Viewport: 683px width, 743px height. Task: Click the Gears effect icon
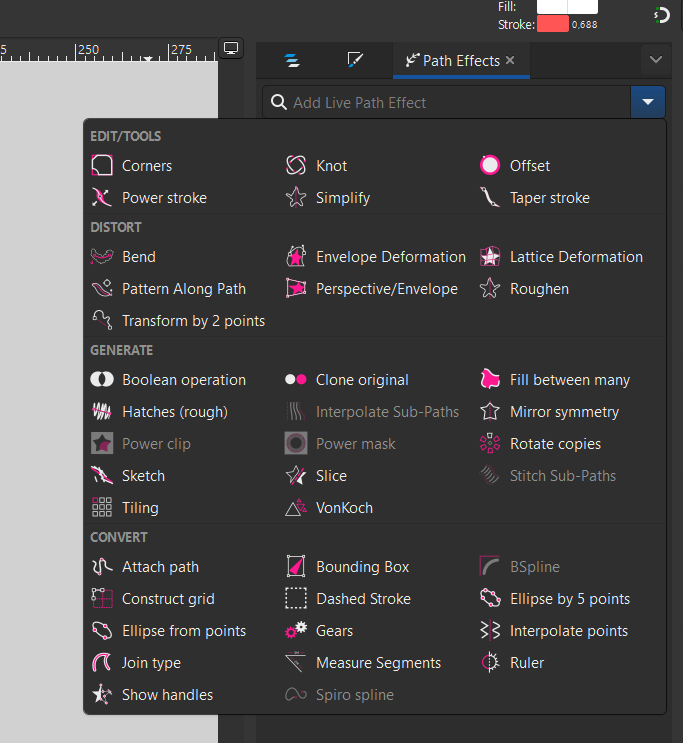[x=296, y=631]
